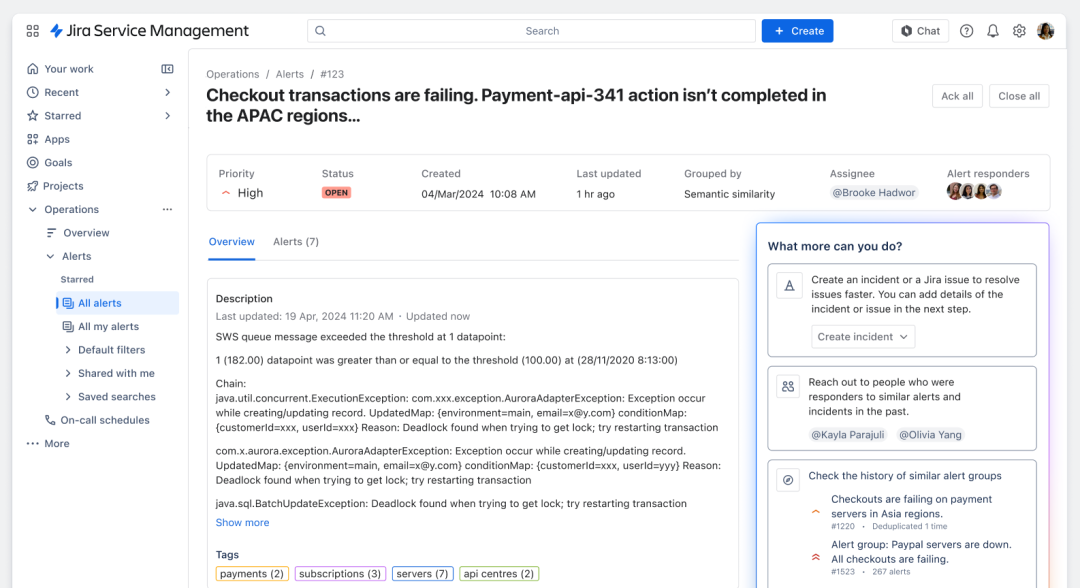
Task: Click the Show more link
Action: pos(242,523)
